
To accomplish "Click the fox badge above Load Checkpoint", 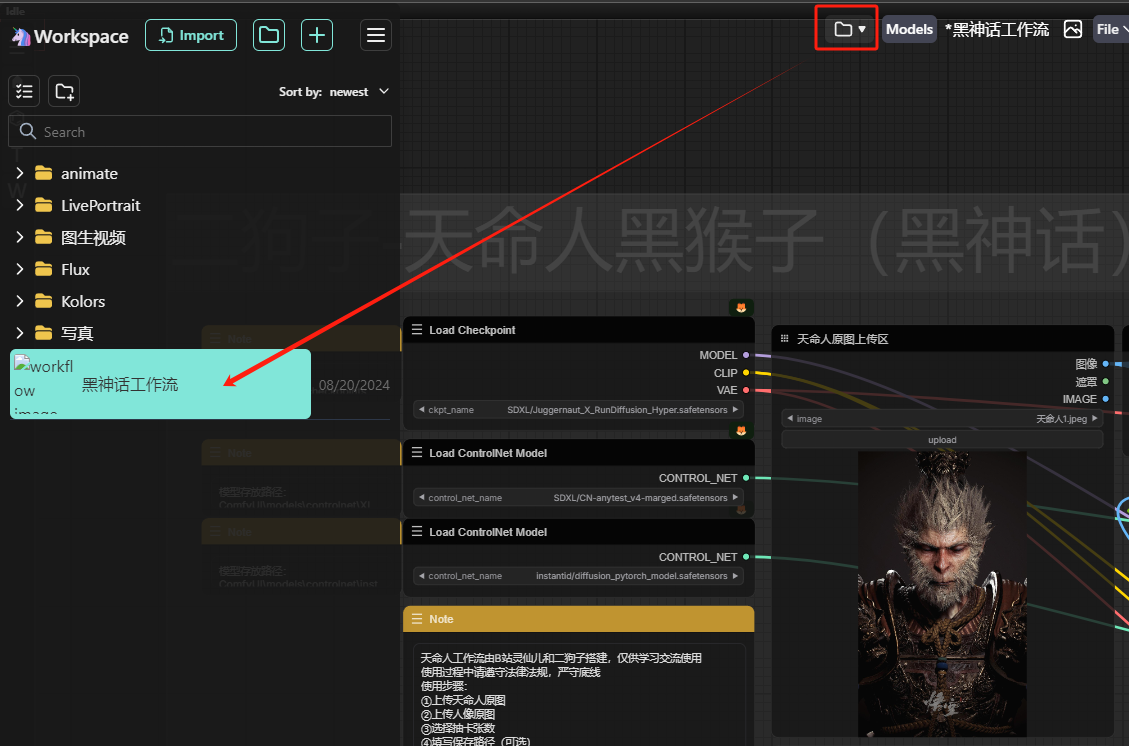I will [741, 307].
